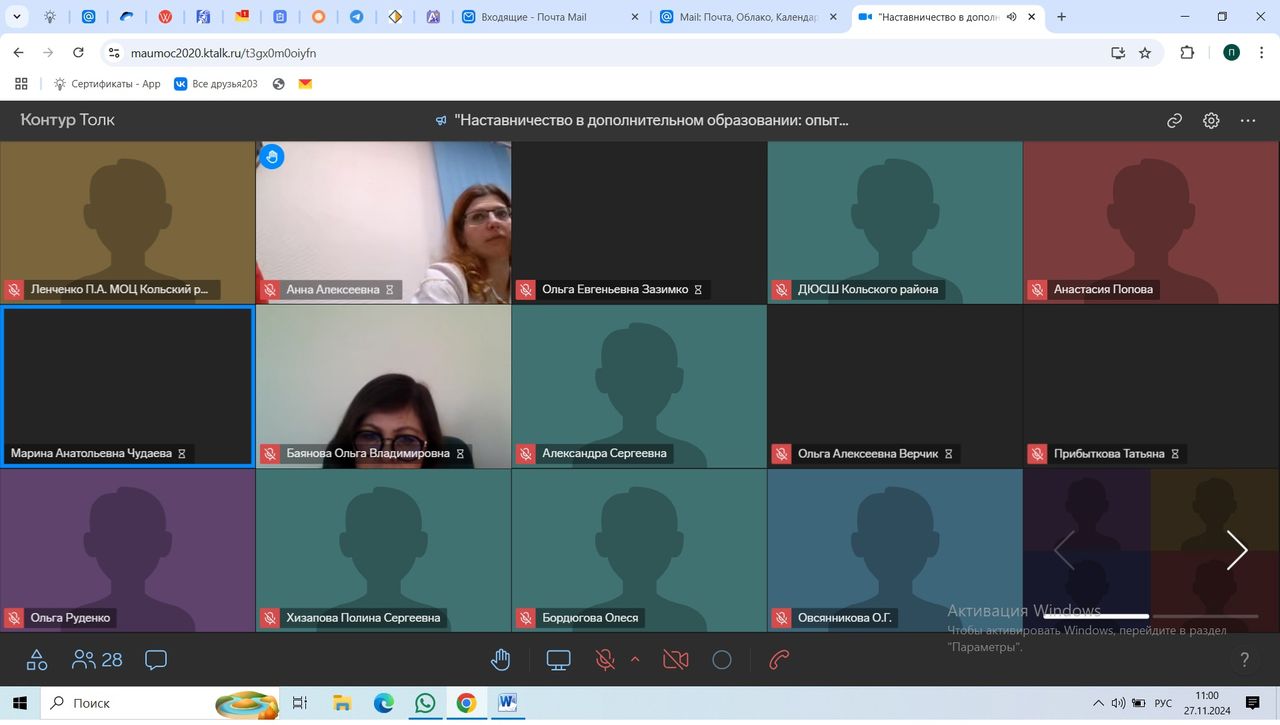
Task: Switch to Входящие - Почта Mail tab
Action: pos(548,17)
